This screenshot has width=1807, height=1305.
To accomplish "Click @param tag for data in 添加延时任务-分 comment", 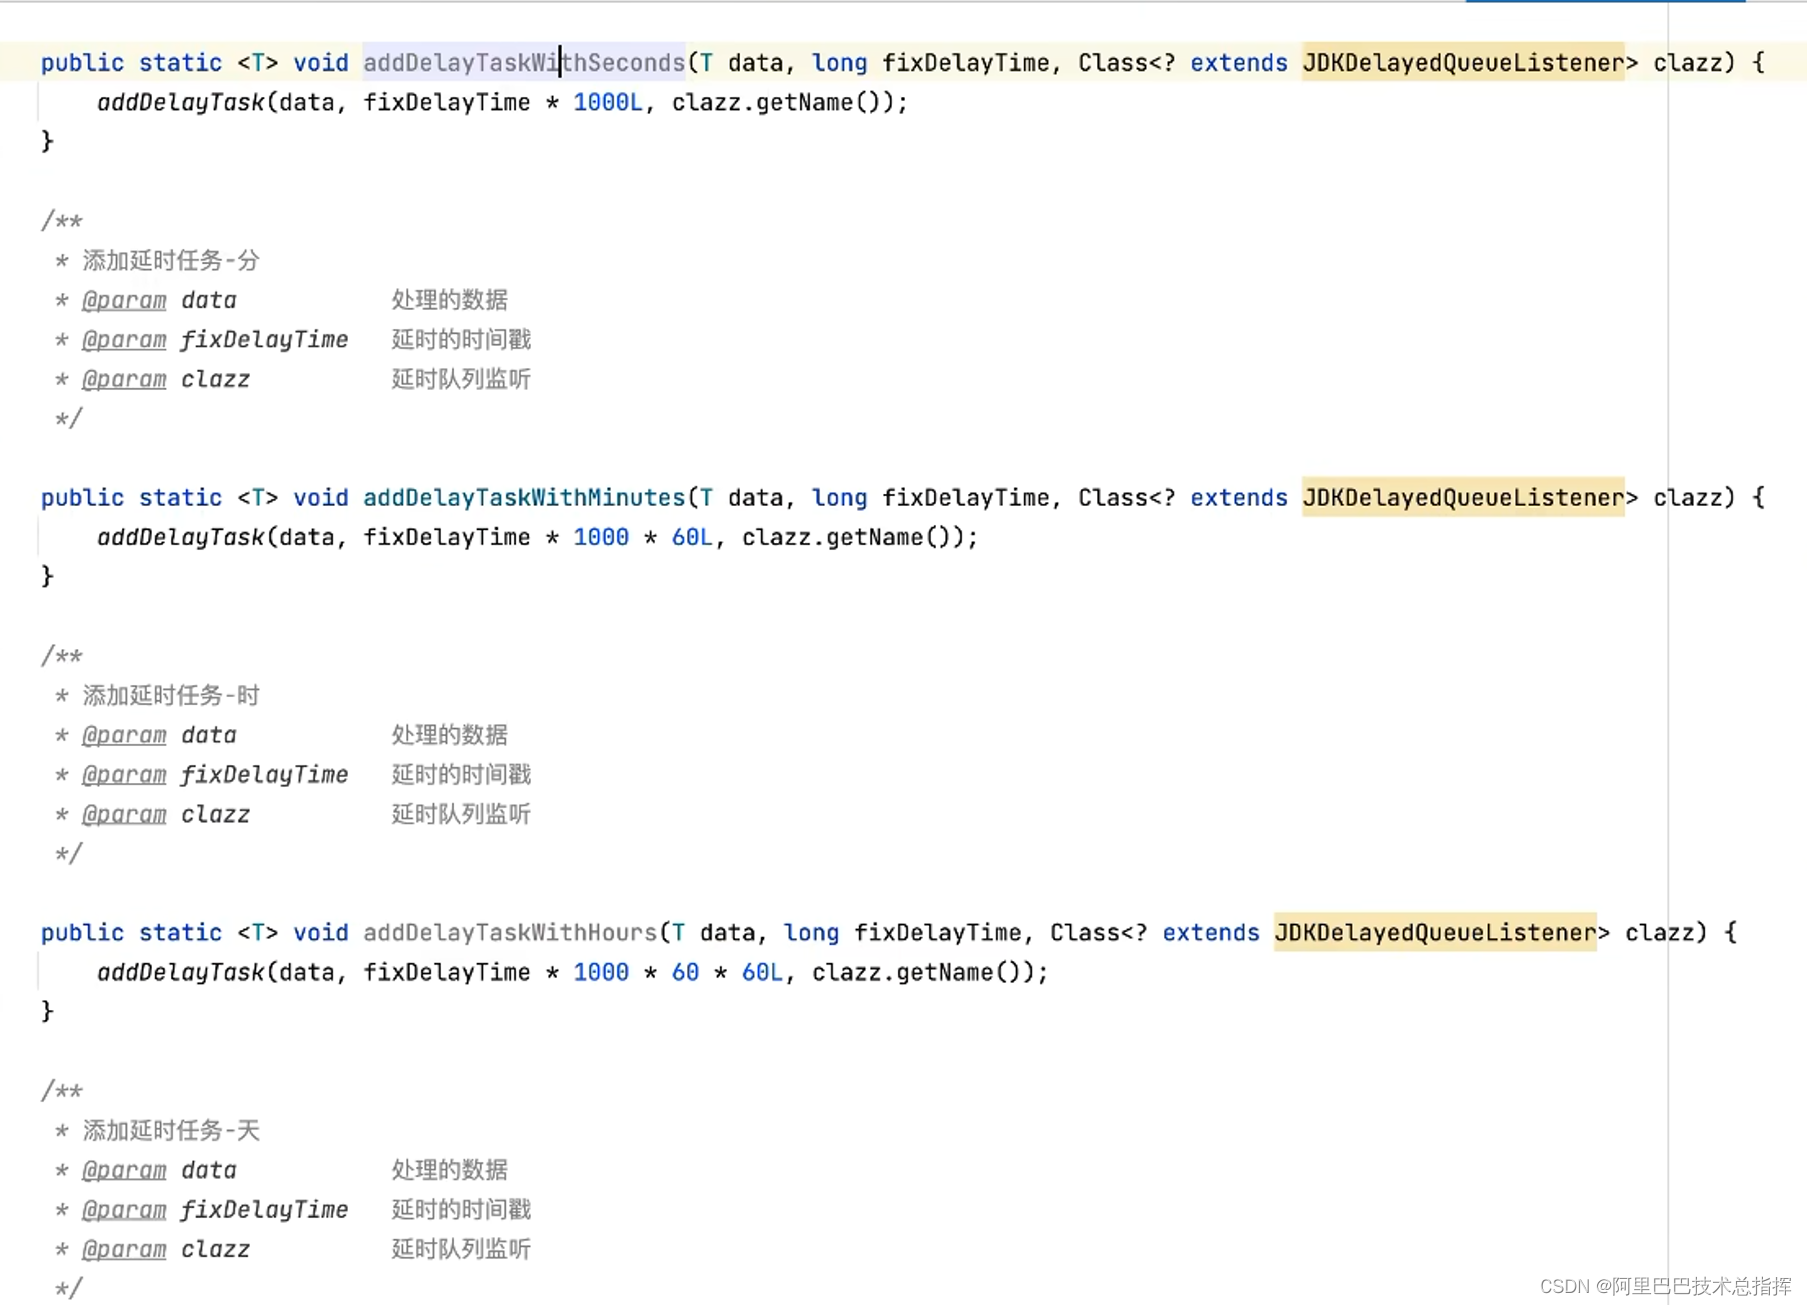I will 124,301.
